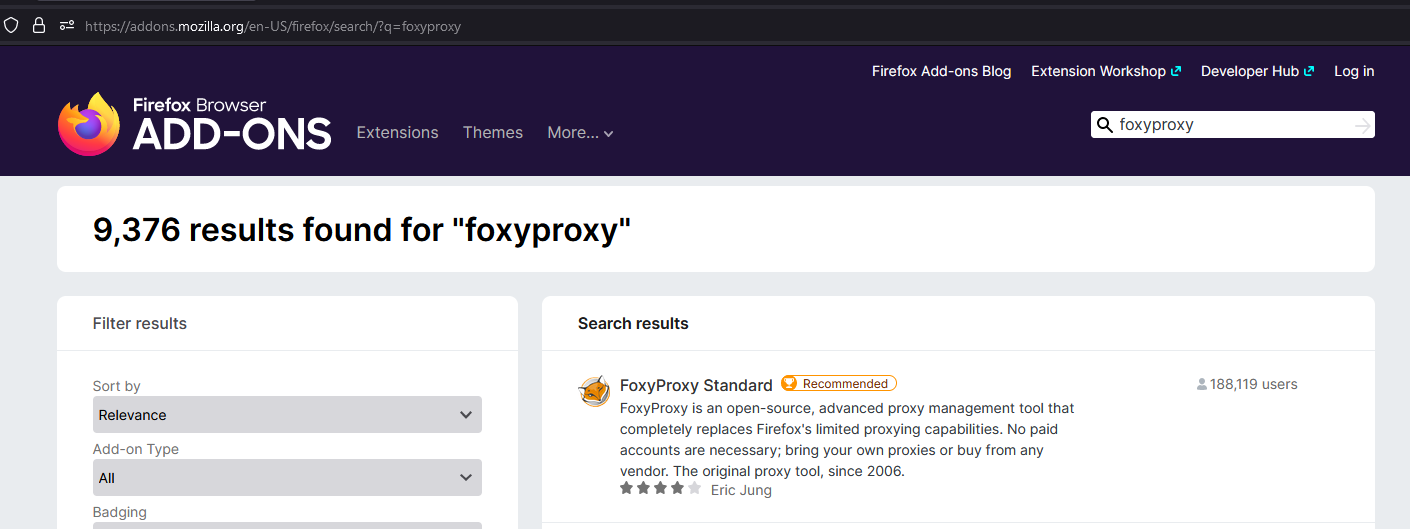Click the star rating of FoxyProxy Standard

point(660,488)
